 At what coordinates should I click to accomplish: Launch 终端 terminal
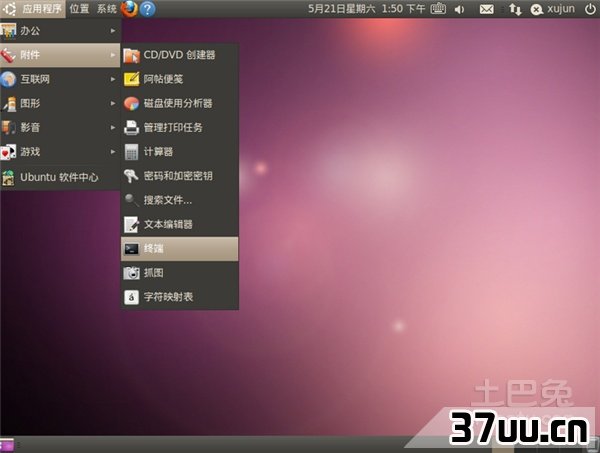tap(179, 249)
